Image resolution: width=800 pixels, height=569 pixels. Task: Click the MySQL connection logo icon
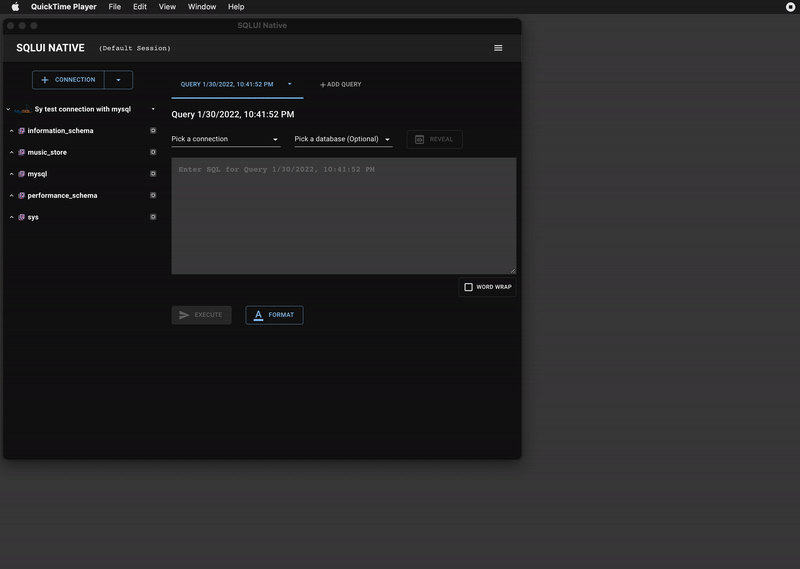pos(22,110)
